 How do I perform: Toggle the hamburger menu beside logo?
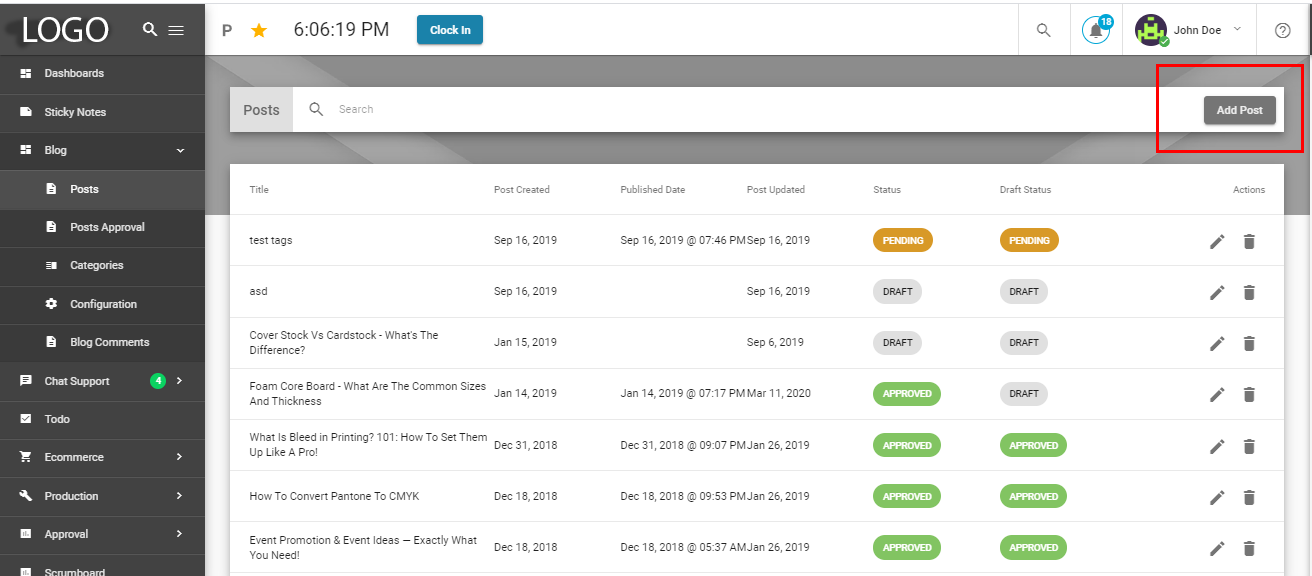coord(176,30)
